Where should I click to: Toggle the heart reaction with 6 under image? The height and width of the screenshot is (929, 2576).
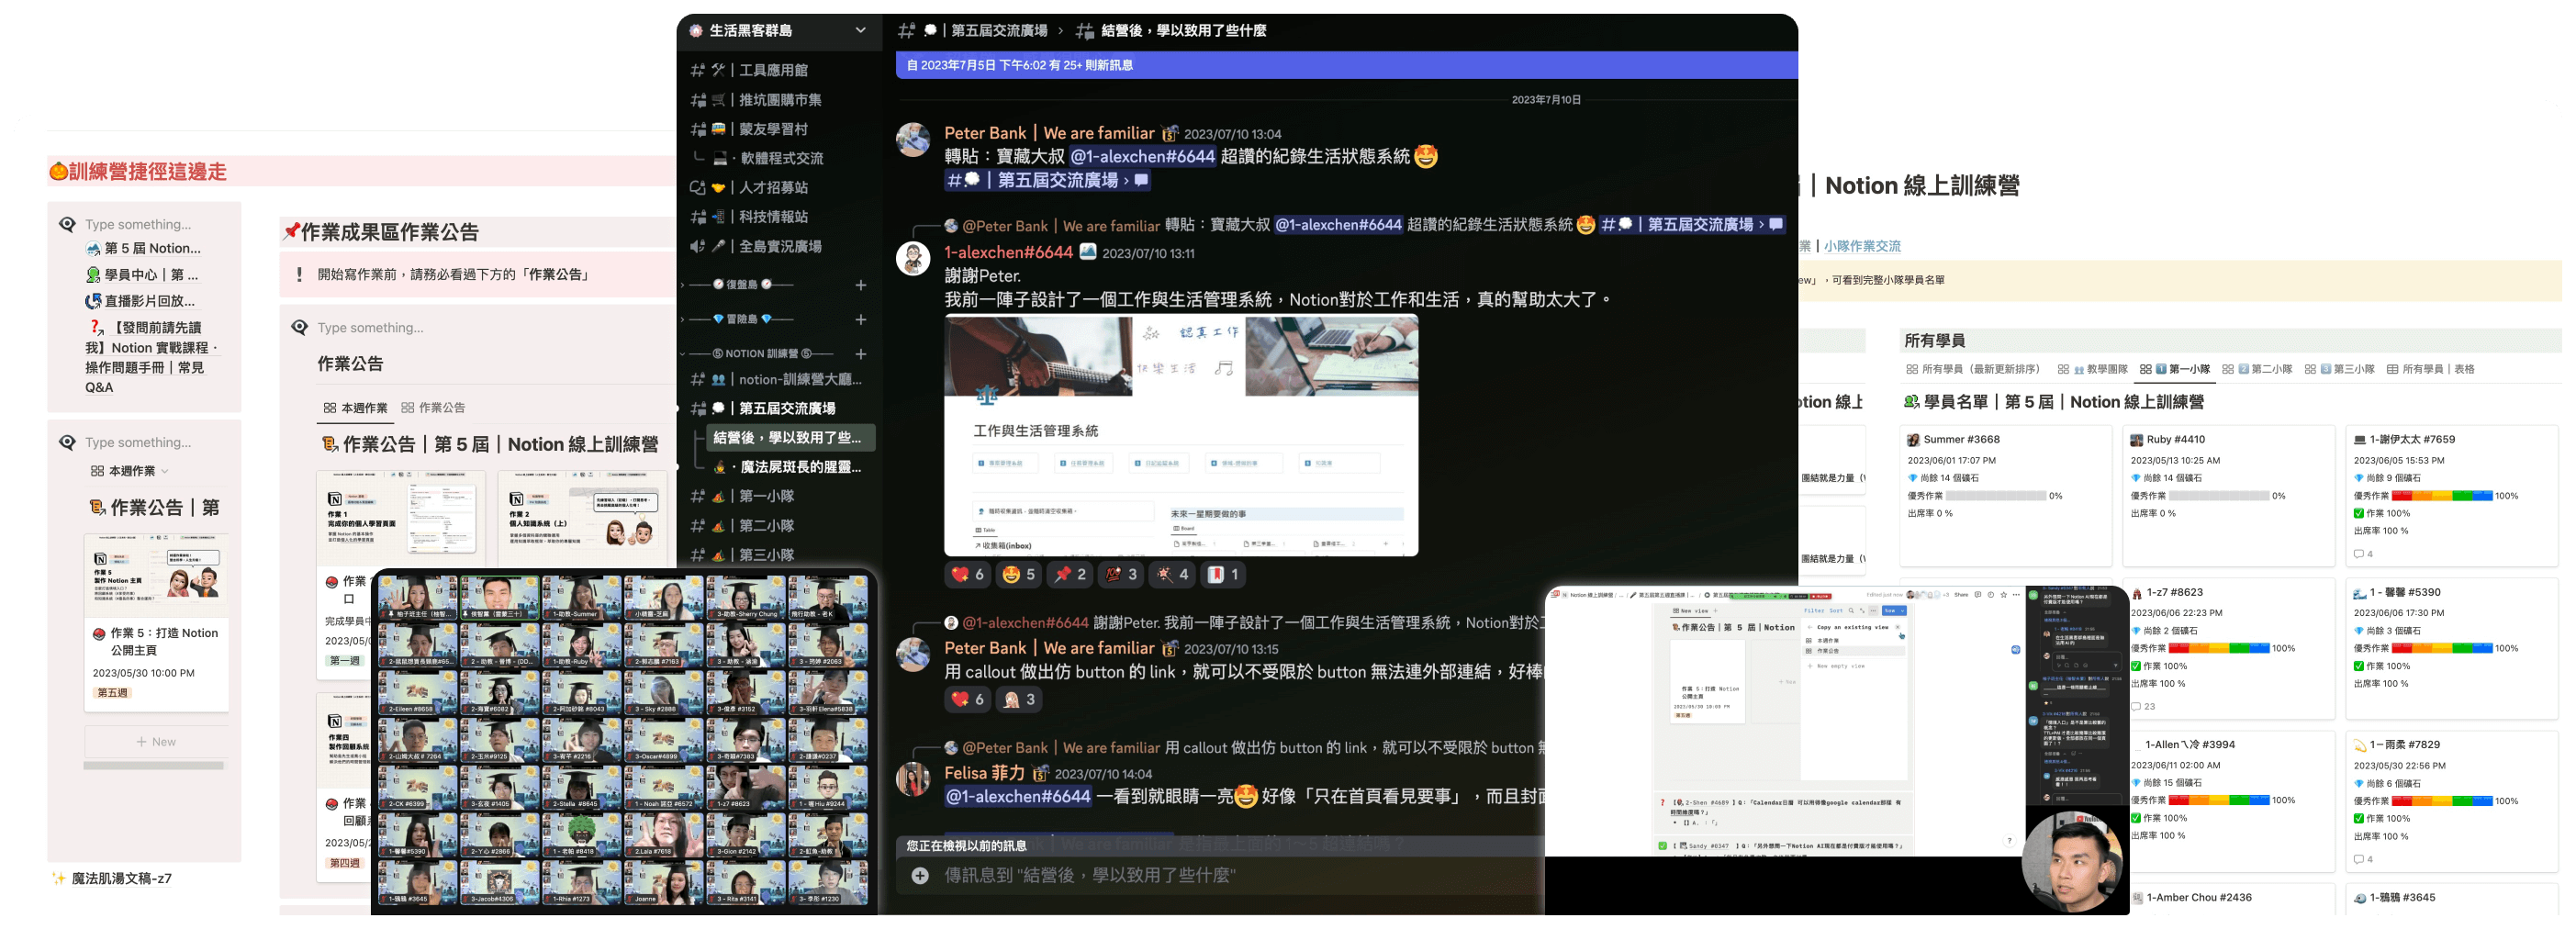967,575
